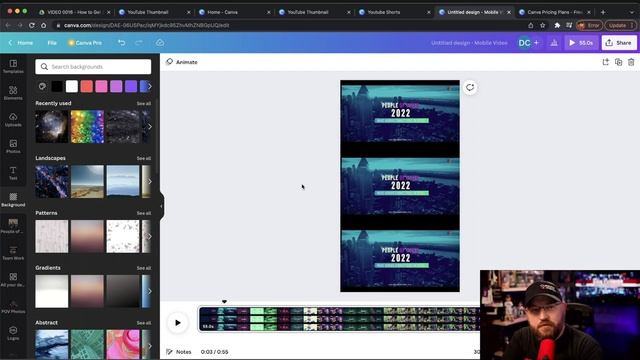The width and height of the screenshot is (640, 360).
Task: Open the Logos sidebar panel
Action: 13,333
